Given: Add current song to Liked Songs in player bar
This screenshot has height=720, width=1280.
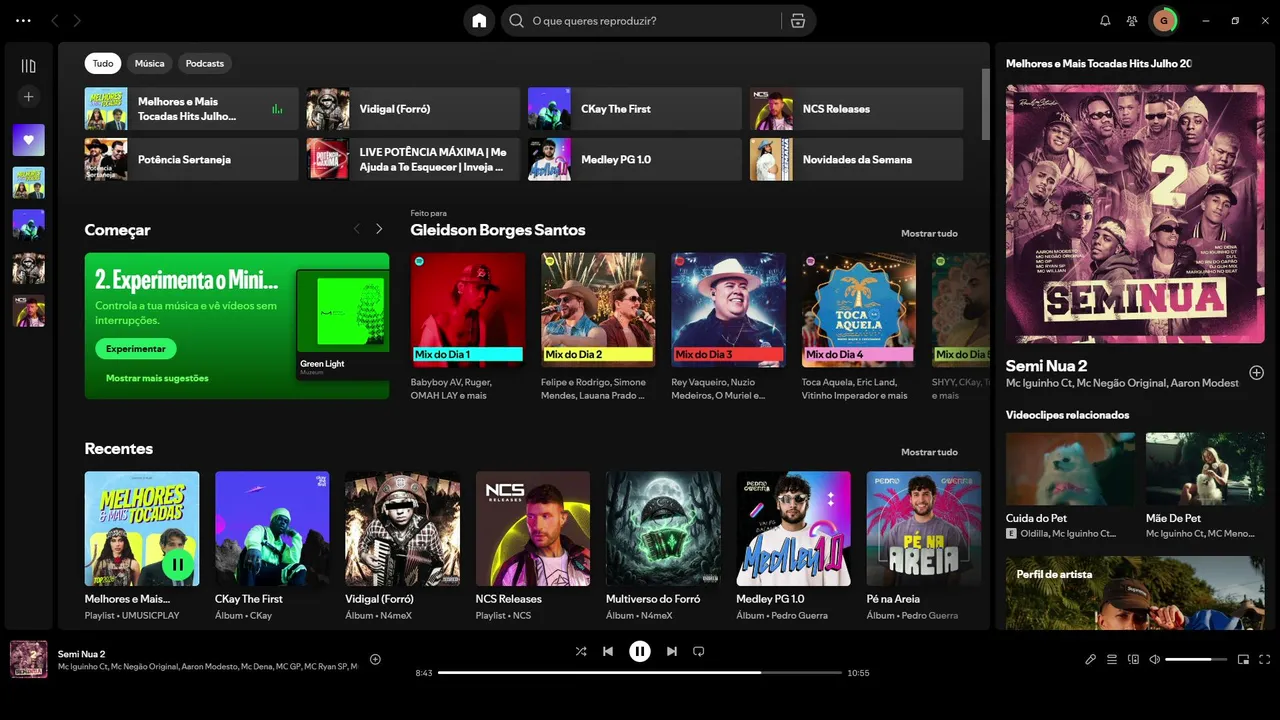Looking at the screenshot, I should pyautogui.click(x=376, y=659).
